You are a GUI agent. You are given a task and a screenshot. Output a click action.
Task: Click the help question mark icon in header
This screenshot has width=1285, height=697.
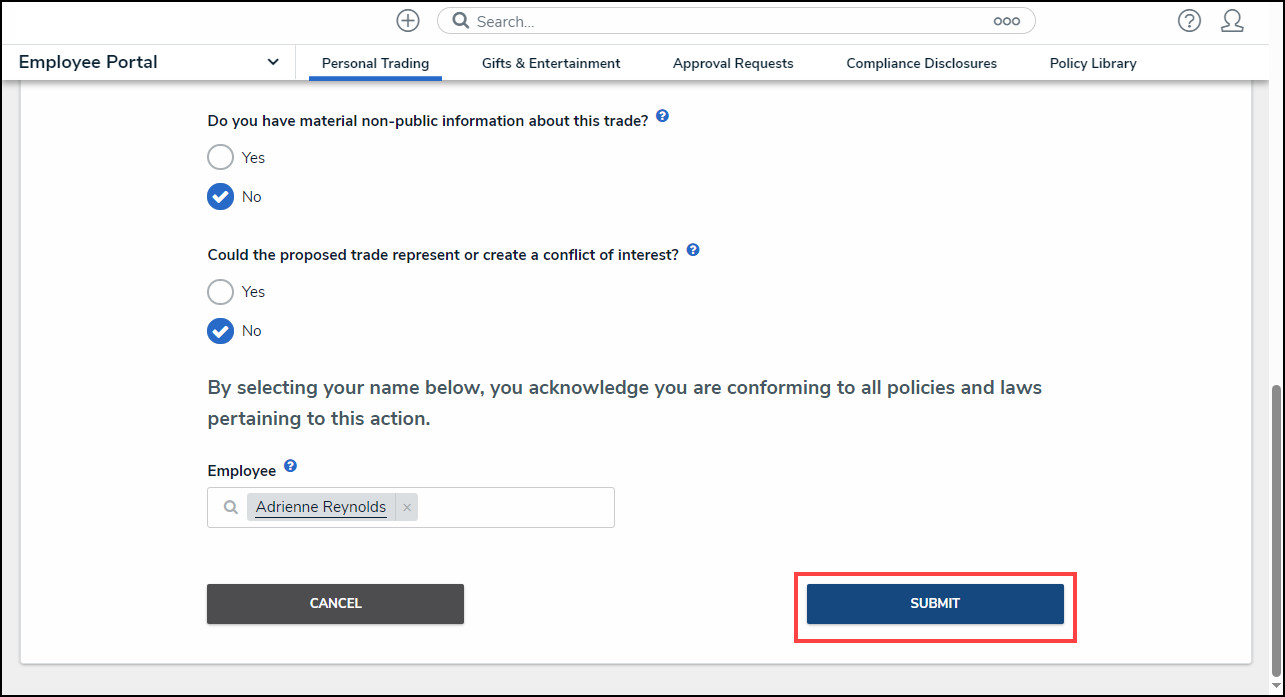pos(1189,20)
